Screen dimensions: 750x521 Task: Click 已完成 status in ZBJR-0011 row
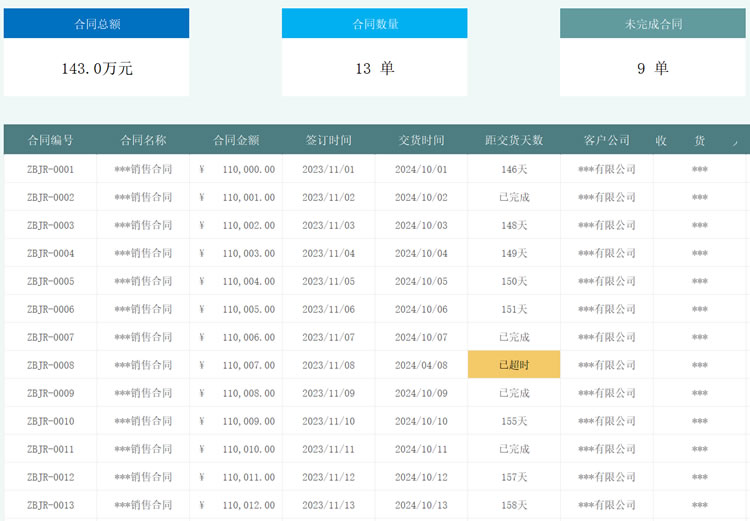pyautogui.click(x=514, y=449)
